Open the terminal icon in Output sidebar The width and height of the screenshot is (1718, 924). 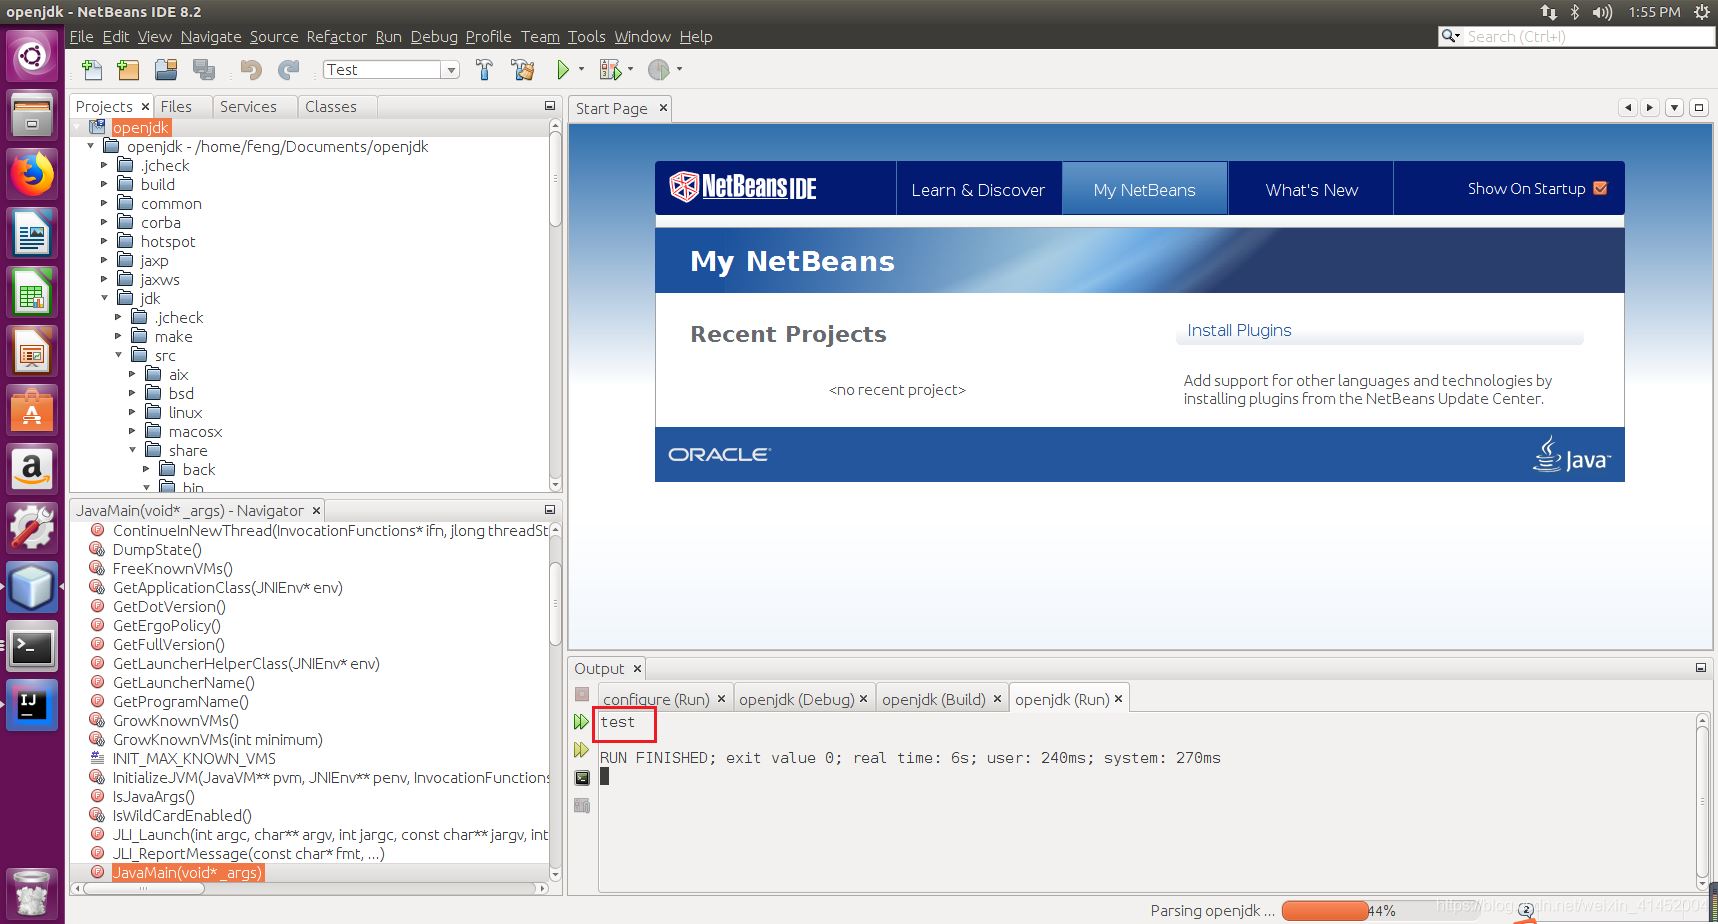pos(582,778)
